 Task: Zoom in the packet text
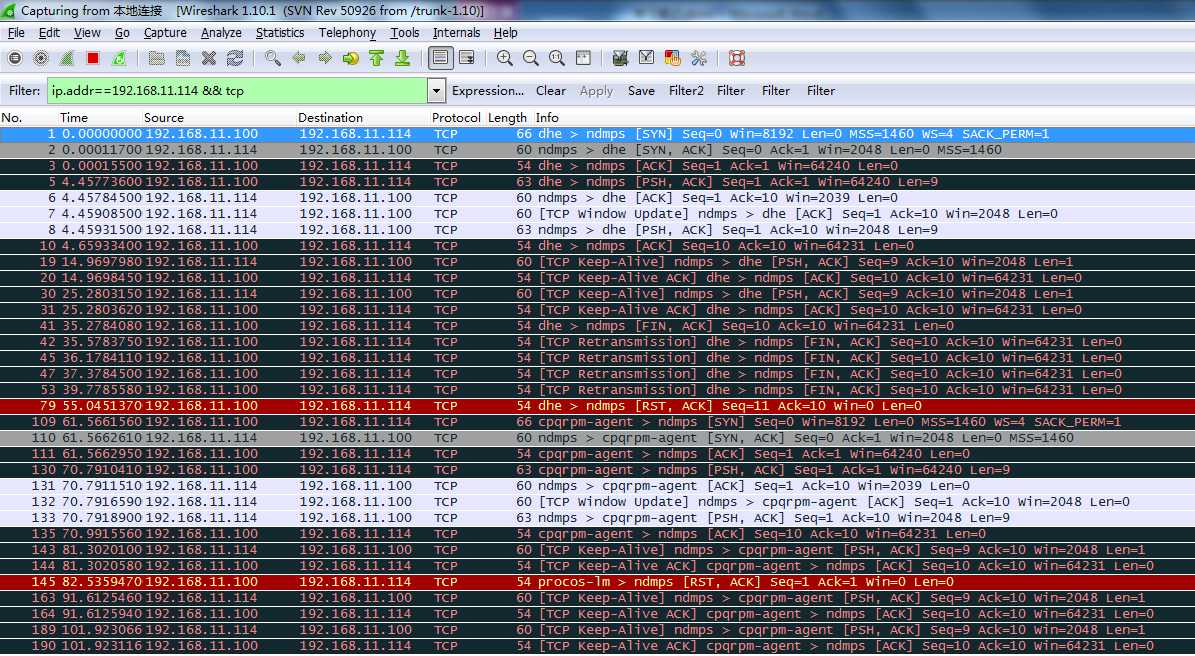(x=505, y=59)
